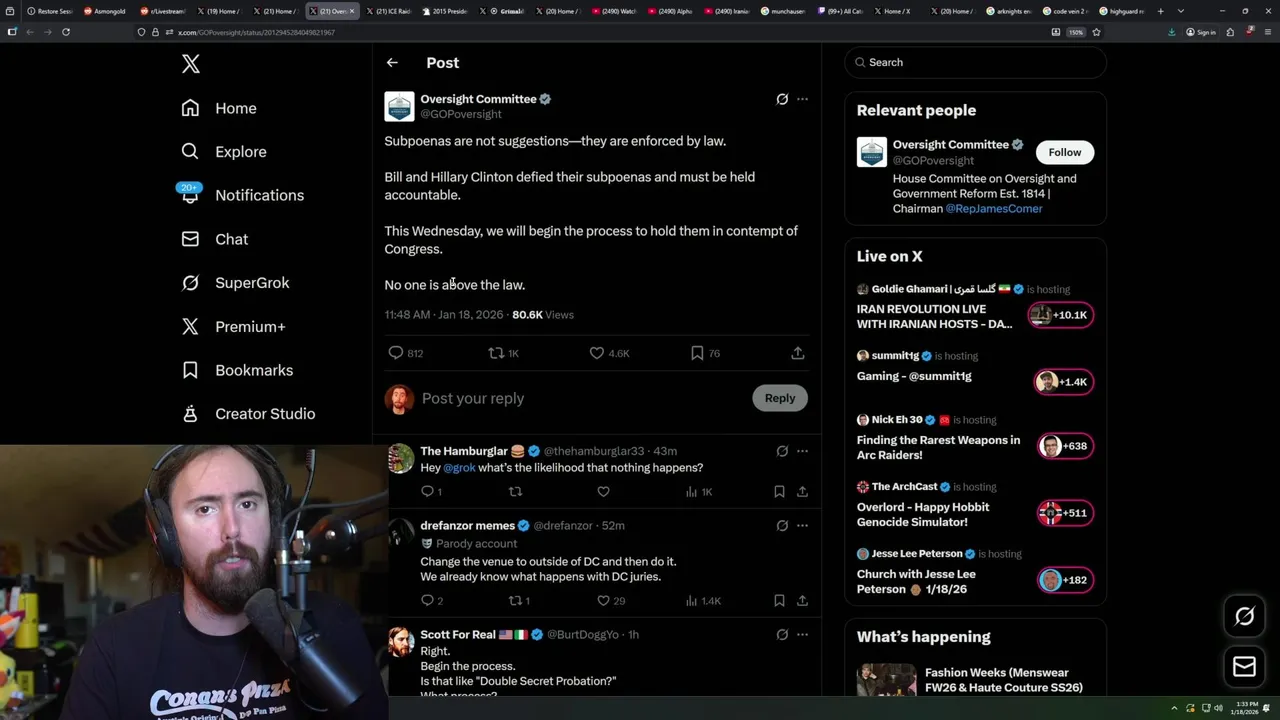Click the Grok icon on the Oversight Committee post
This screenshot has height=720, width=1280.
[x=782, y=99]
